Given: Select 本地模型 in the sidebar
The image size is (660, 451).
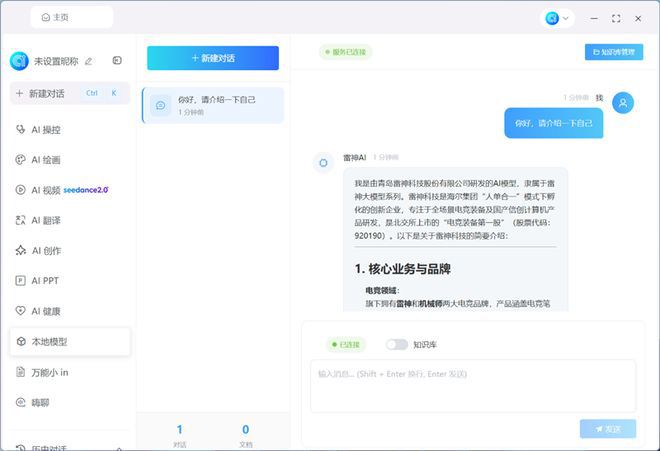Looking at the screenshot, I should coord(70,342).
